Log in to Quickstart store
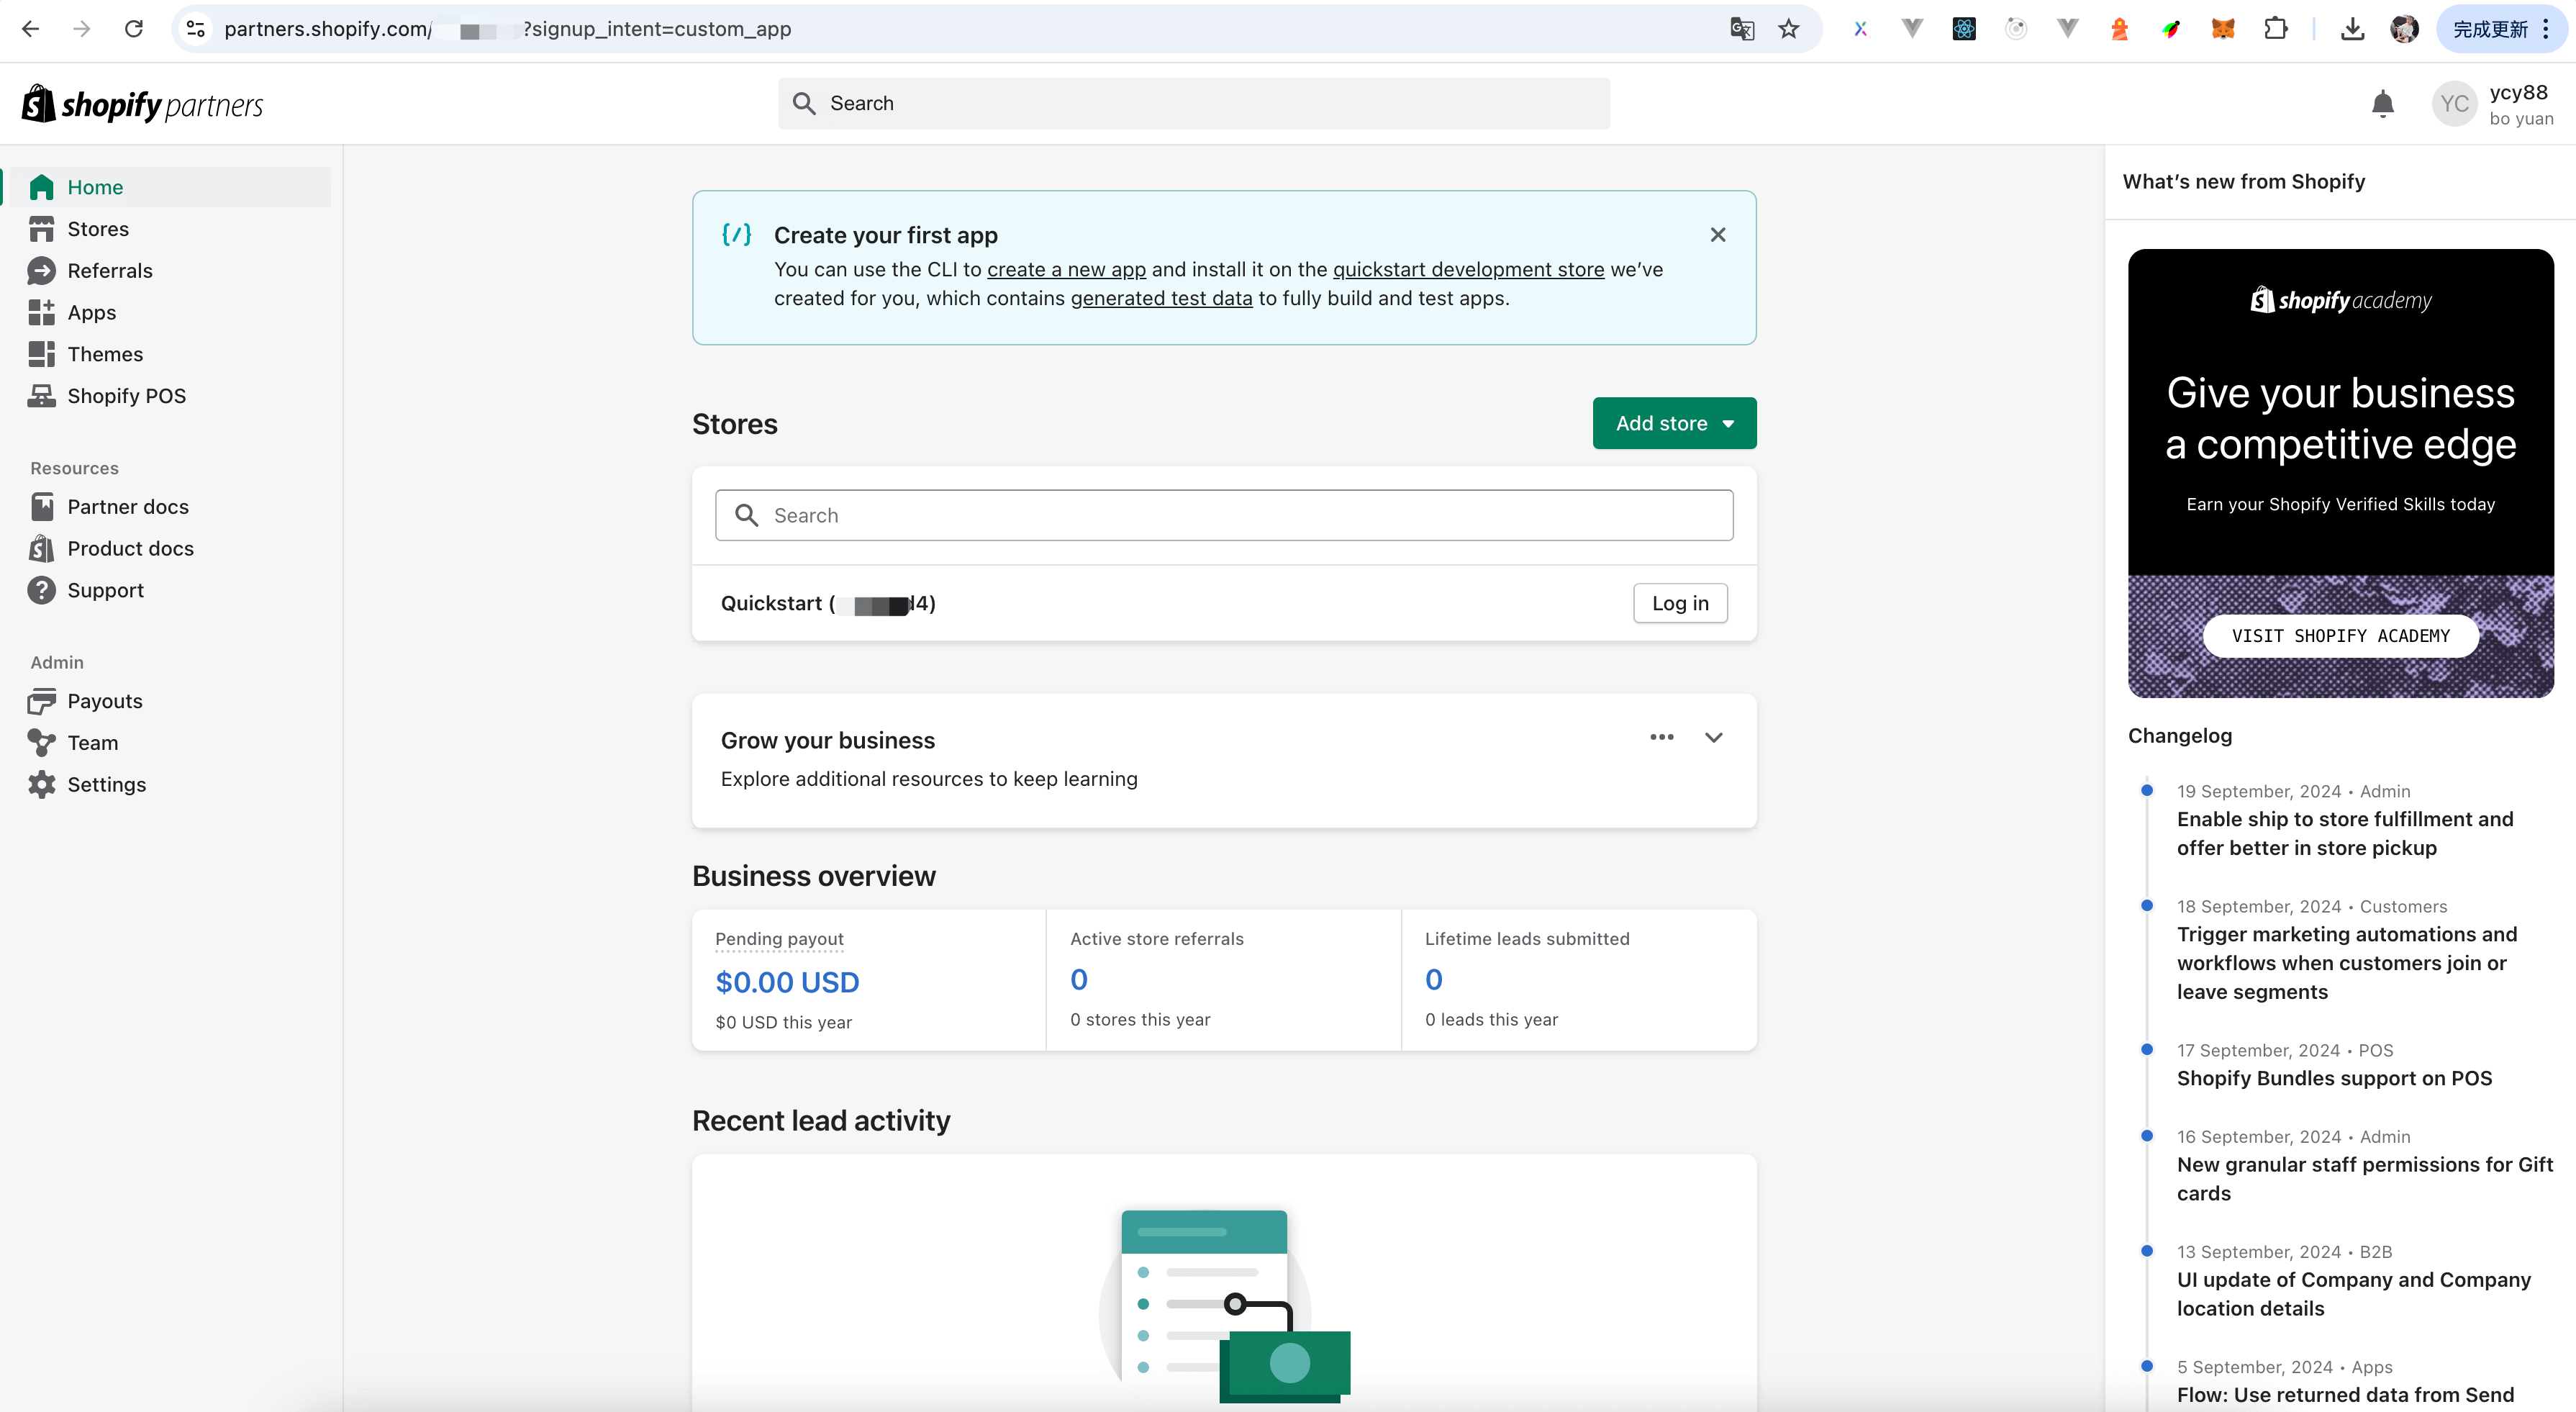This screenshot has width=2576, height=1412. coord(1680,603)
